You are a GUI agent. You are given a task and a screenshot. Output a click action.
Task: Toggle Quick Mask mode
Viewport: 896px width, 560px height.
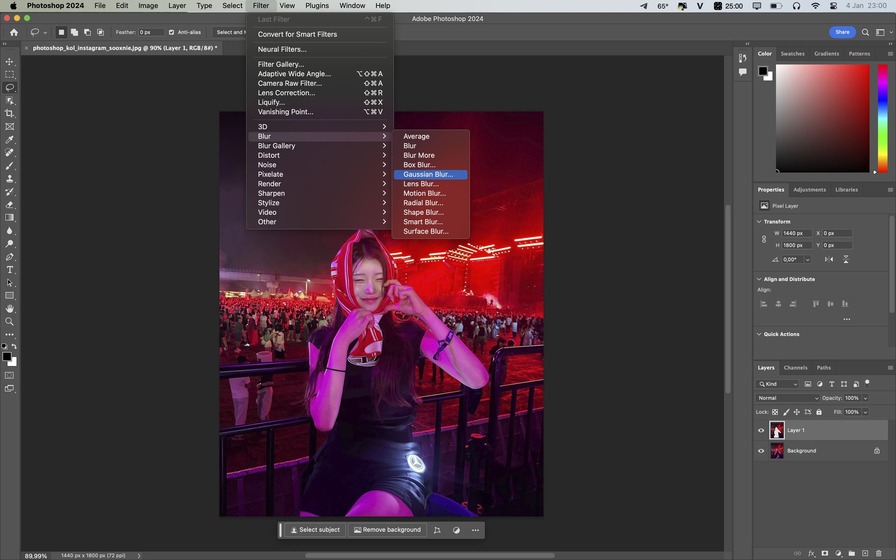click(x=9, y=375)
